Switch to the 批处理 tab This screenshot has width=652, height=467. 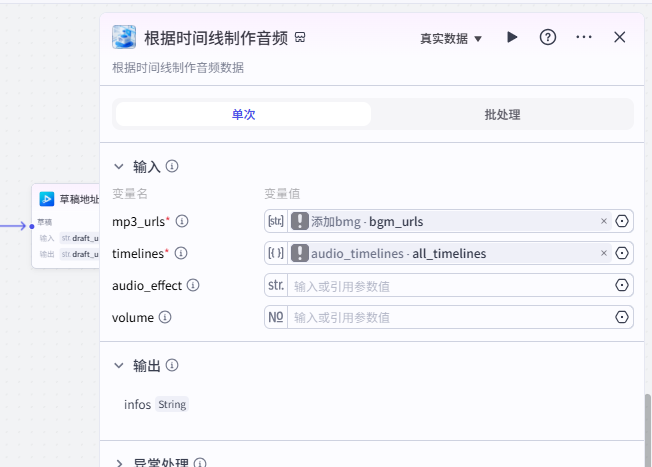click(502, 114)
